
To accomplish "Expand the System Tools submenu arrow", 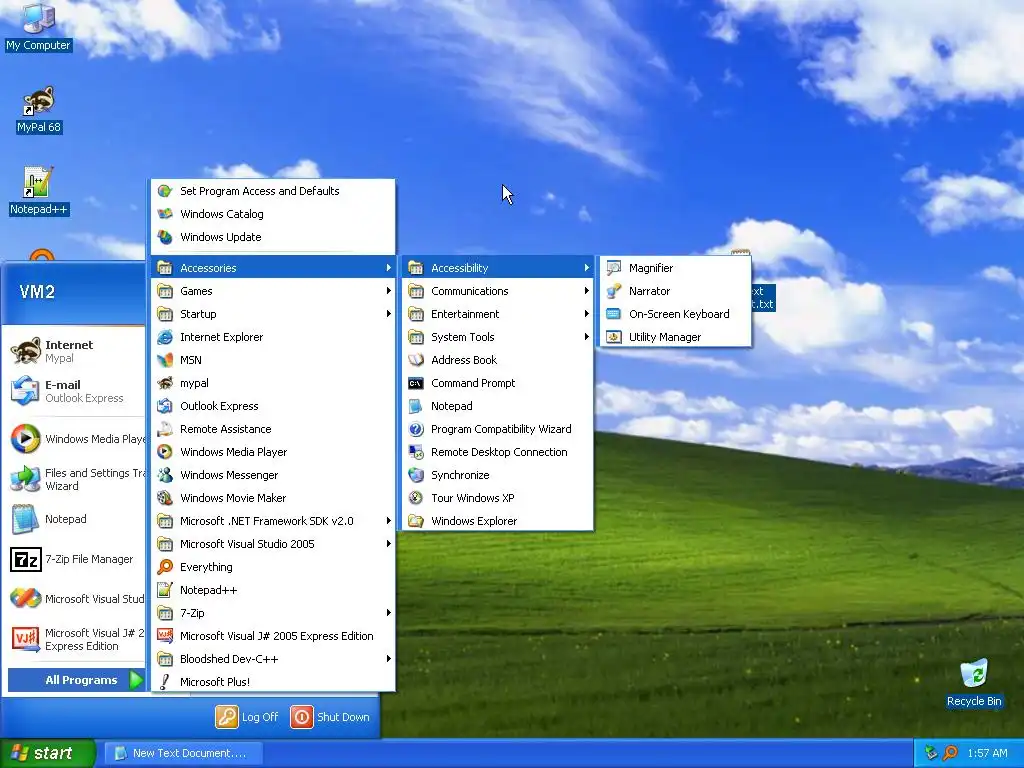I will coord(586,337).
